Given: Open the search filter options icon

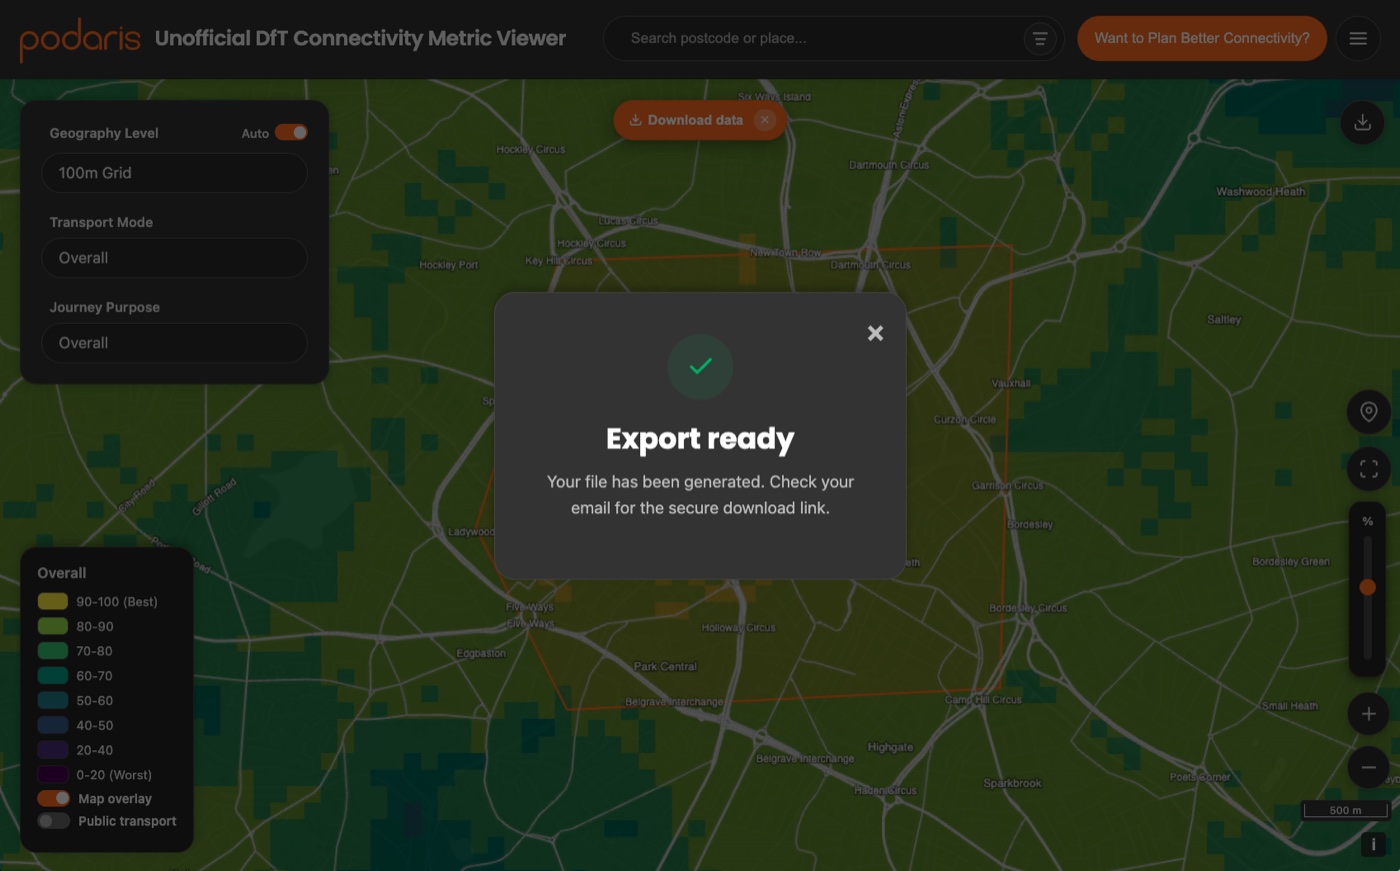Looking at the screenshot, I should pyautogui.click(x=1040, y=39).
